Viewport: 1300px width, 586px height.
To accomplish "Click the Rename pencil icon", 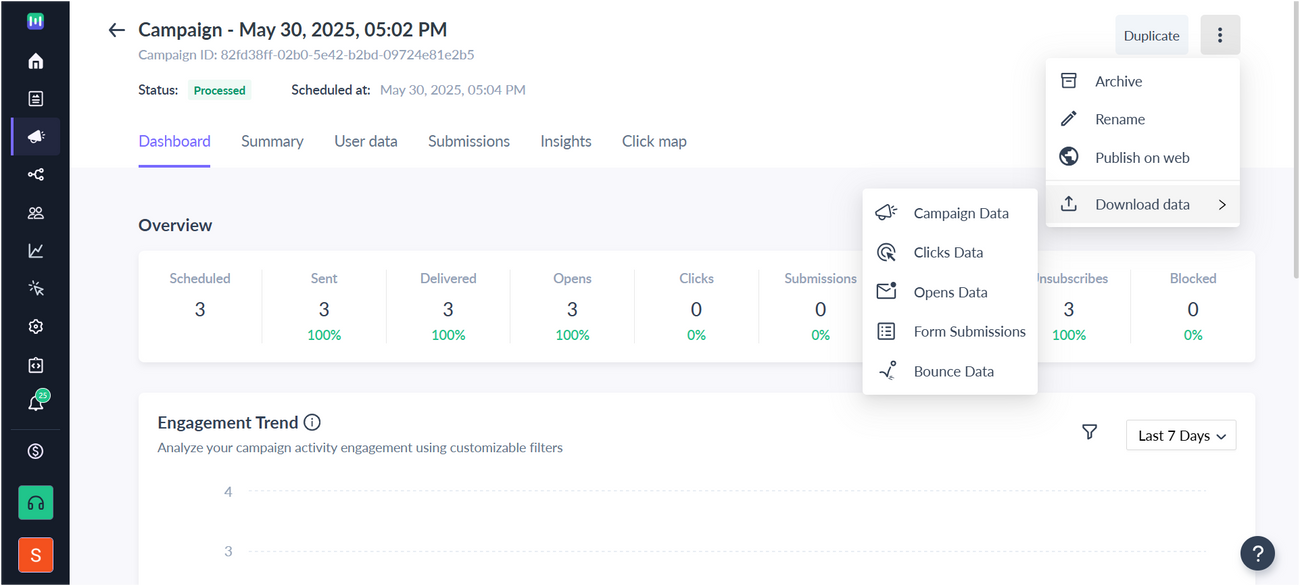I will (1069, 119).
